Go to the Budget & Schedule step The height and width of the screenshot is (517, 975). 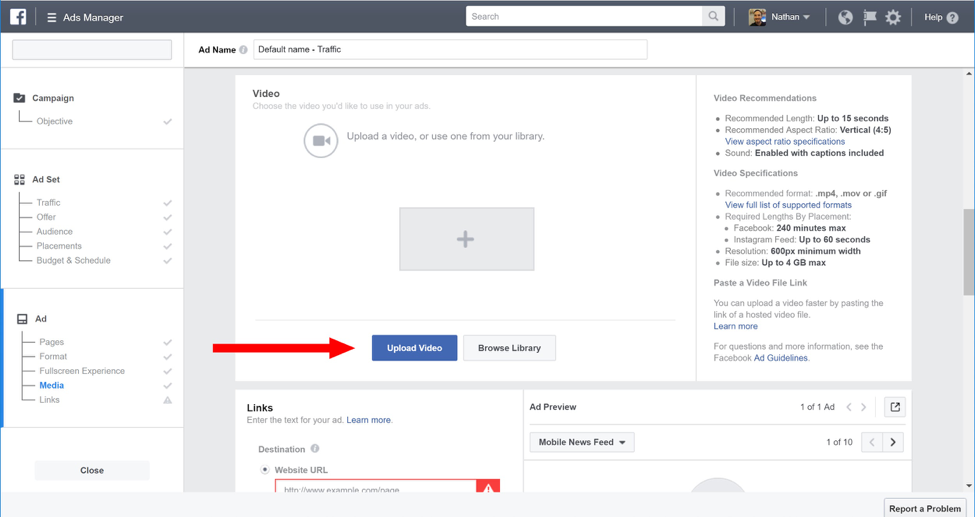[x=73, y=260]
